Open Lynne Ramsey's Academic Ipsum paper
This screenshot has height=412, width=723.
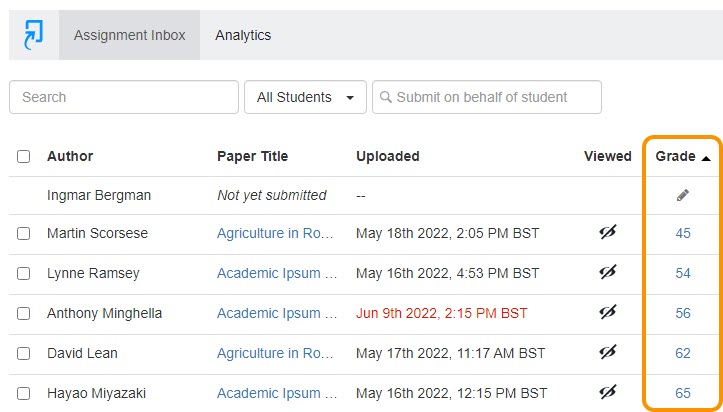pyautogui.click(x=276, y=273)
